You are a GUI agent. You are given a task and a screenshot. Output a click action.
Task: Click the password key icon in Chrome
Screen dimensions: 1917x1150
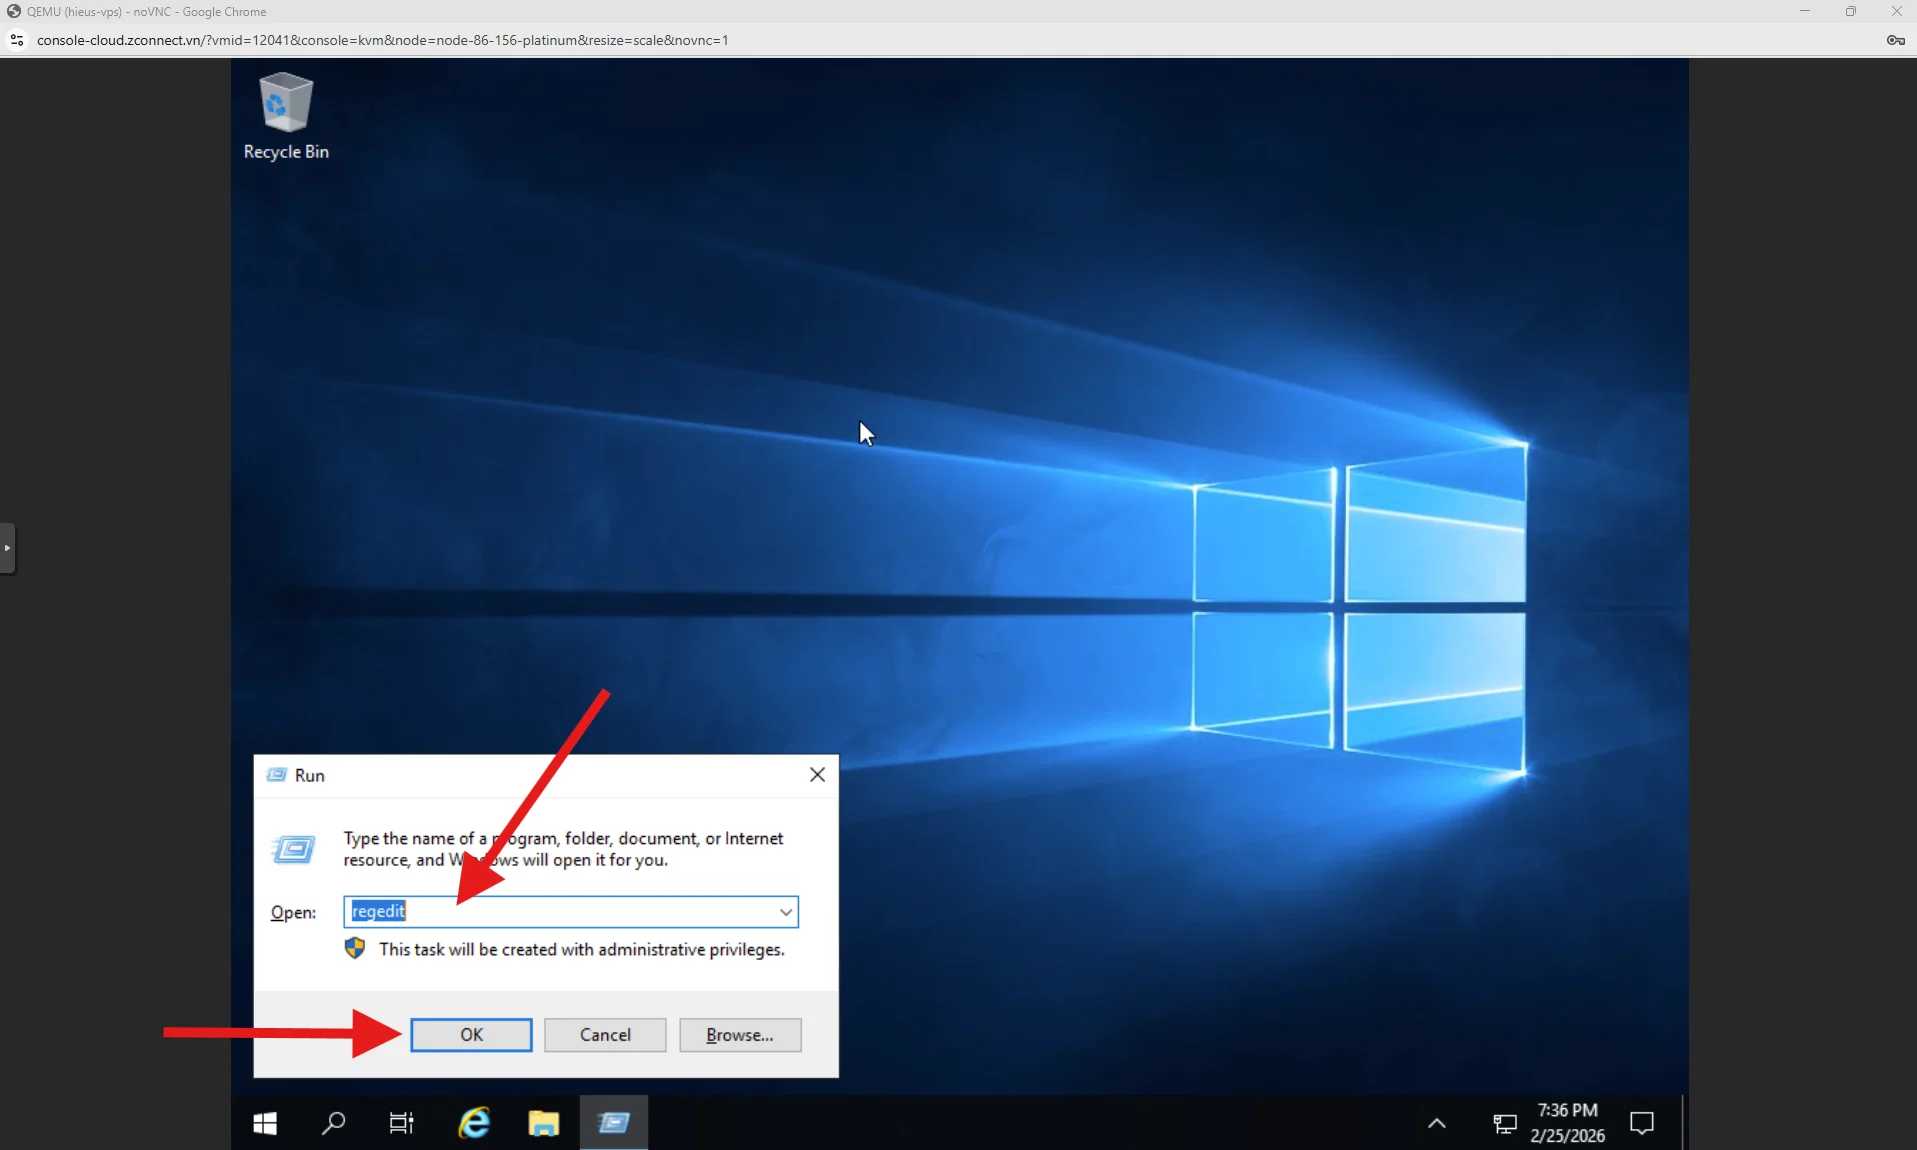[x=1895, y=40]
